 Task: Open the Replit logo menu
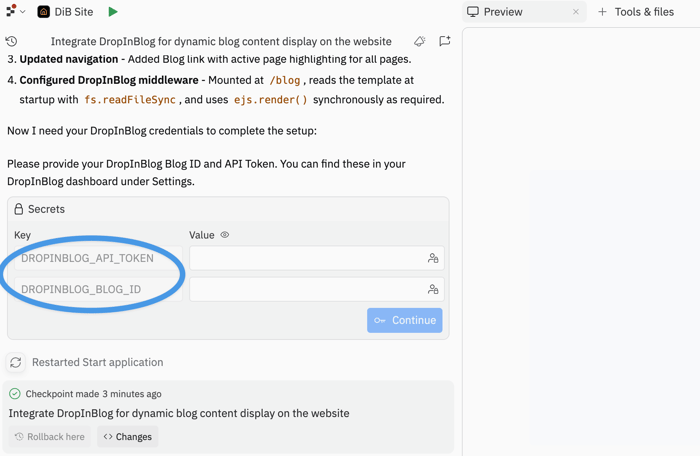11,10
